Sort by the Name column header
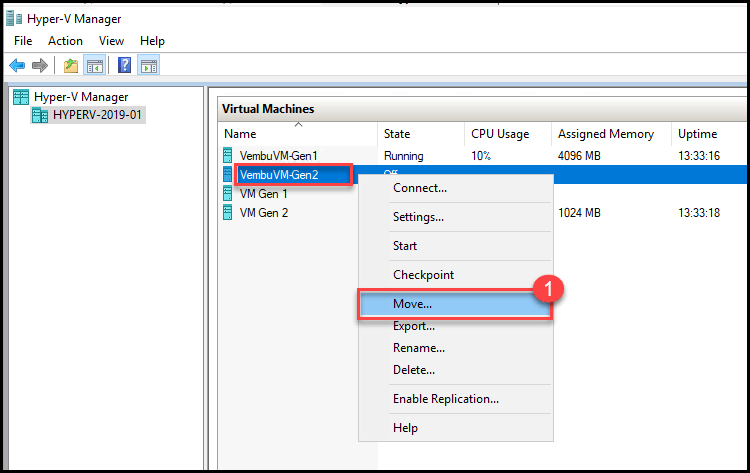The width and height of the screenshot is (750, 473). click(240, 134)
